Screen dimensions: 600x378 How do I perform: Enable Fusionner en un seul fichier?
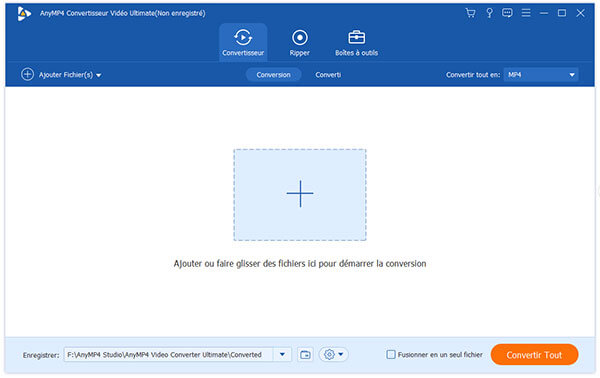pos(391,355)
